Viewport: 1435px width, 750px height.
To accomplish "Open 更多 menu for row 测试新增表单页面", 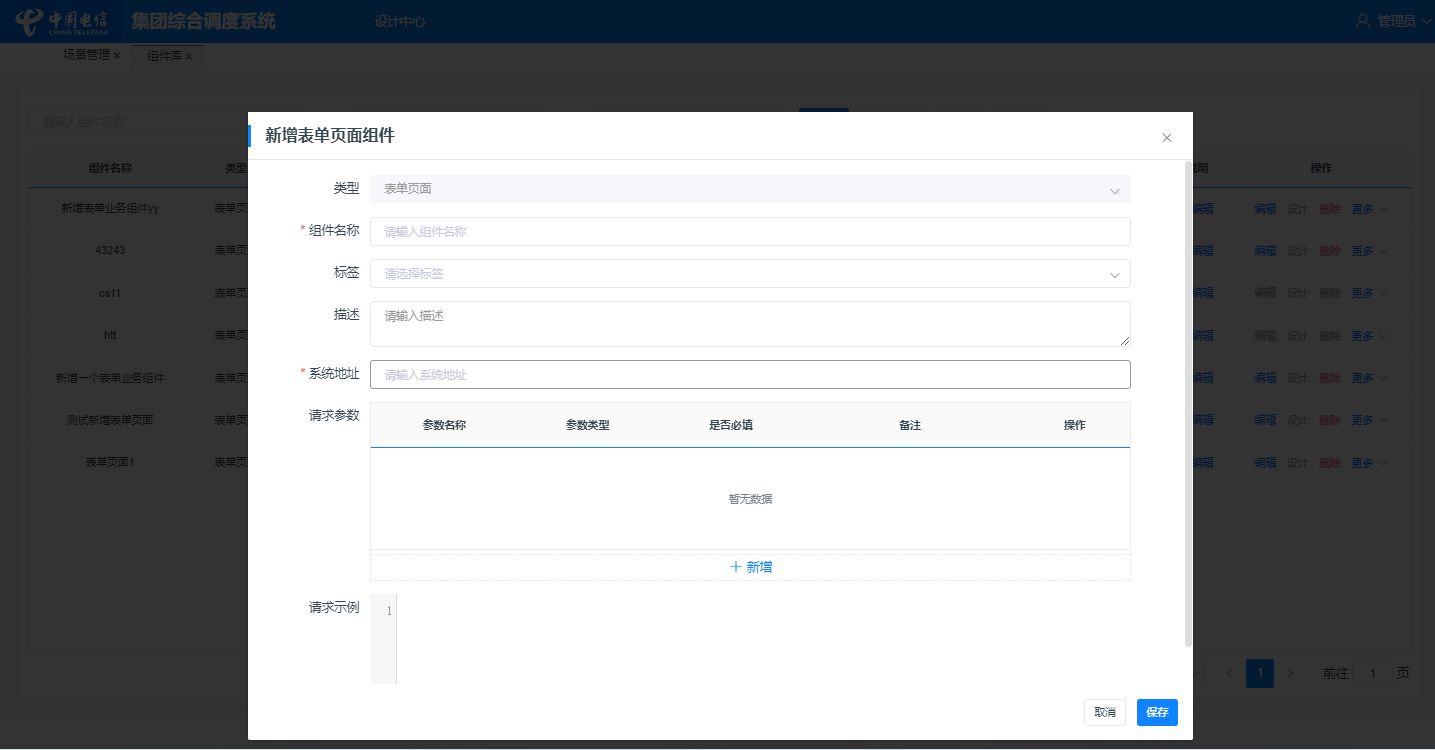I will pyautogui.click(x=1369, y=420).
